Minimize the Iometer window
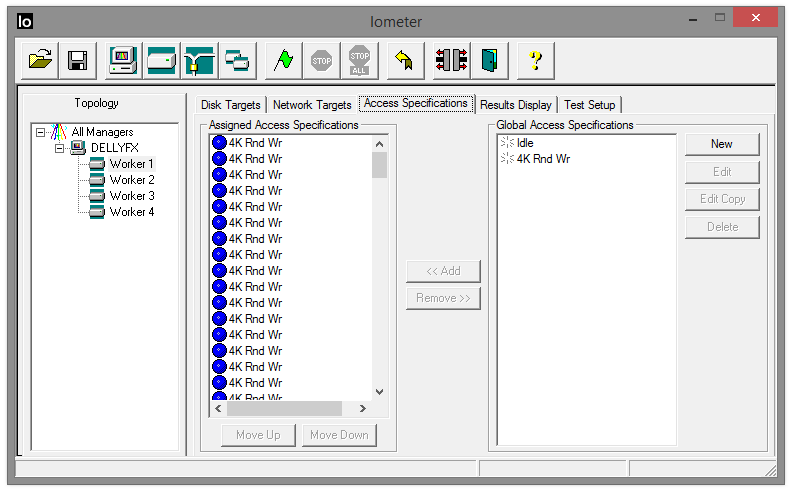The width and height of the screenshot is (789, 492). [693, 19]
